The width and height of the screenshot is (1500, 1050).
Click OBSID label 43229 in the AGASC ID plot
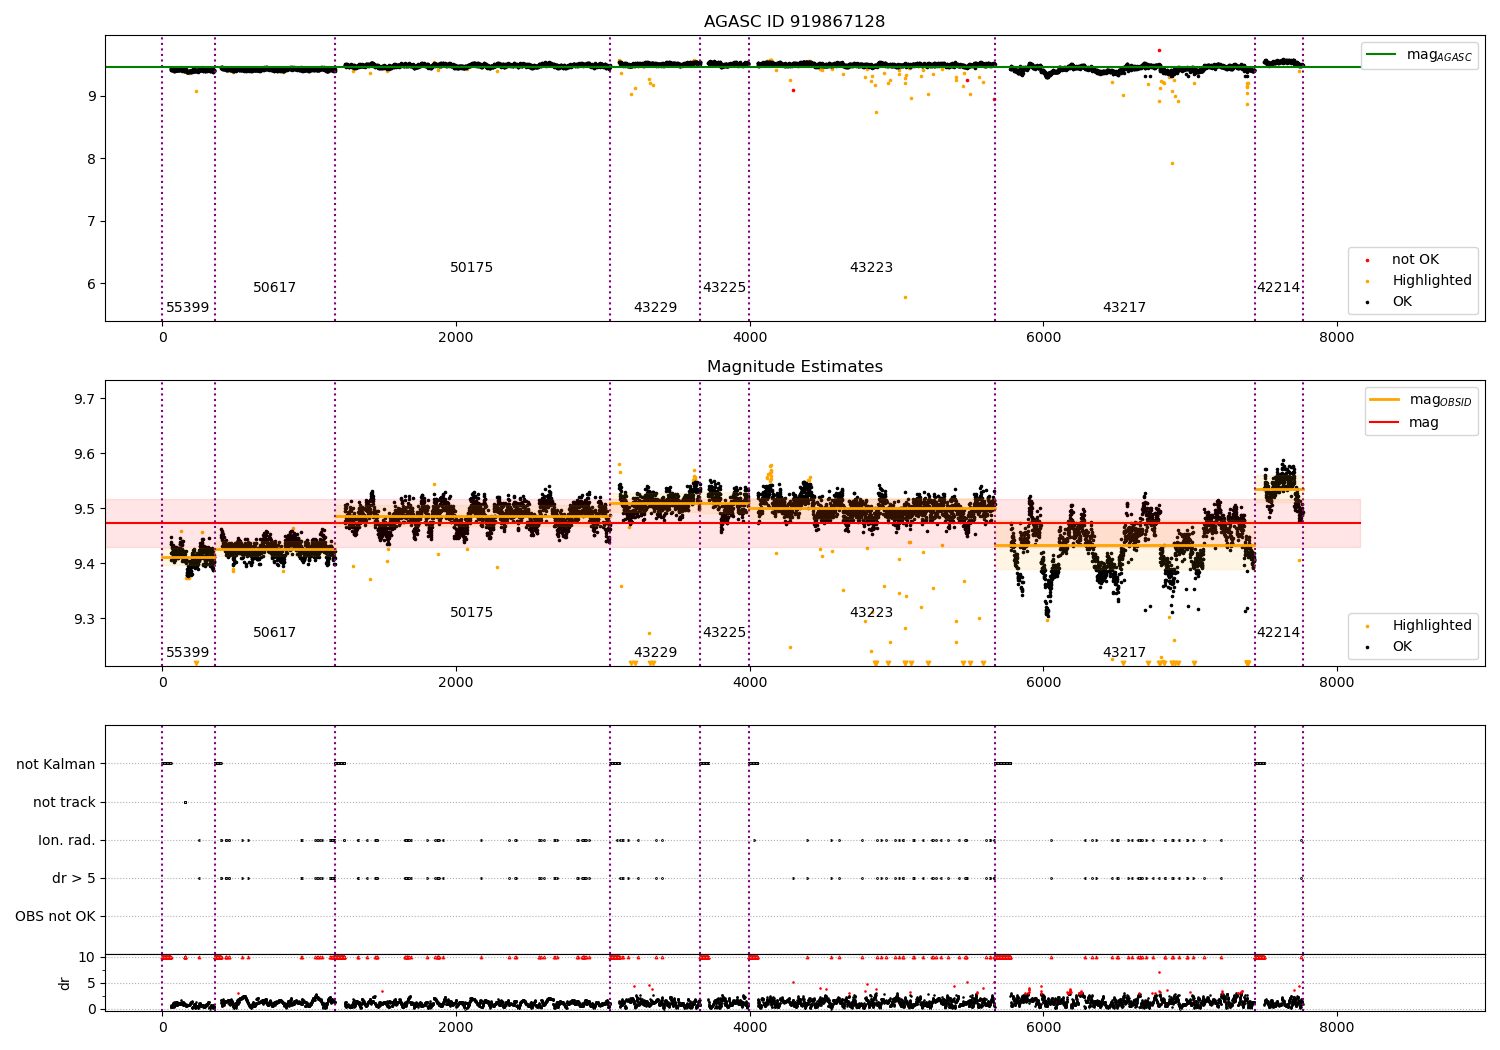tap(655, 308)
